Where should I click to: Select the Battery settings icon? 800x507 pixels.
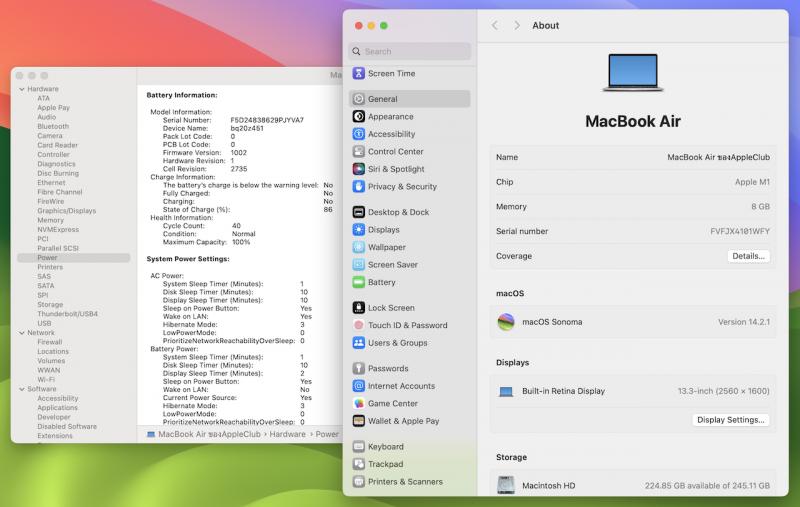pyautogui.click(x=359, y=282)
